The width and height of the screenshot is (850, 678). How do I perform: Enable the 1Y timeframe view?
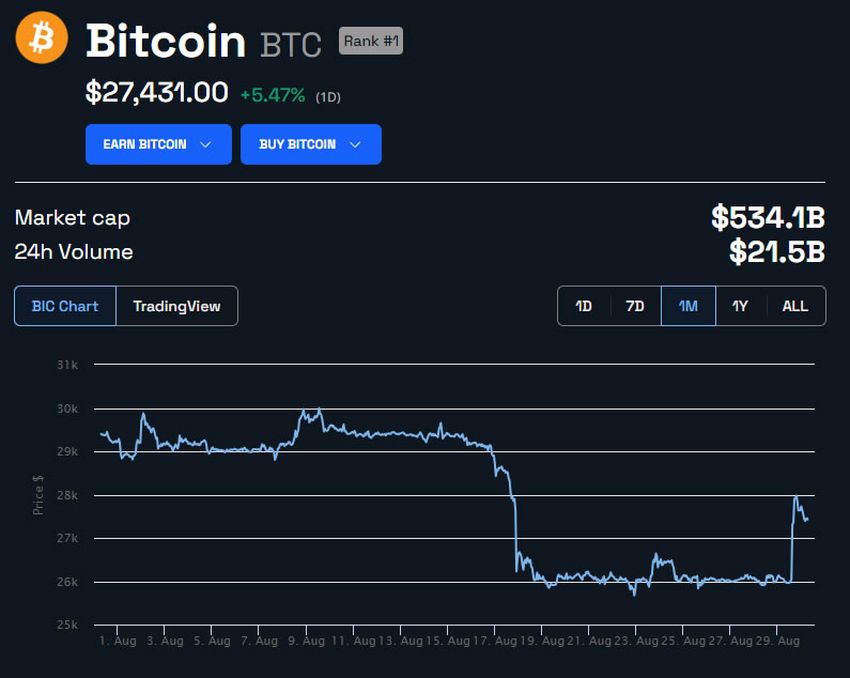[x=741, y=306]
